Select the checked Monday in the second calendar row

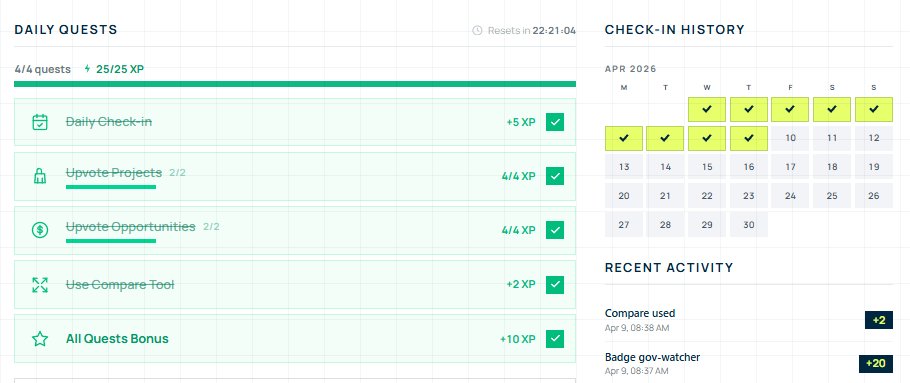(624, 138)
